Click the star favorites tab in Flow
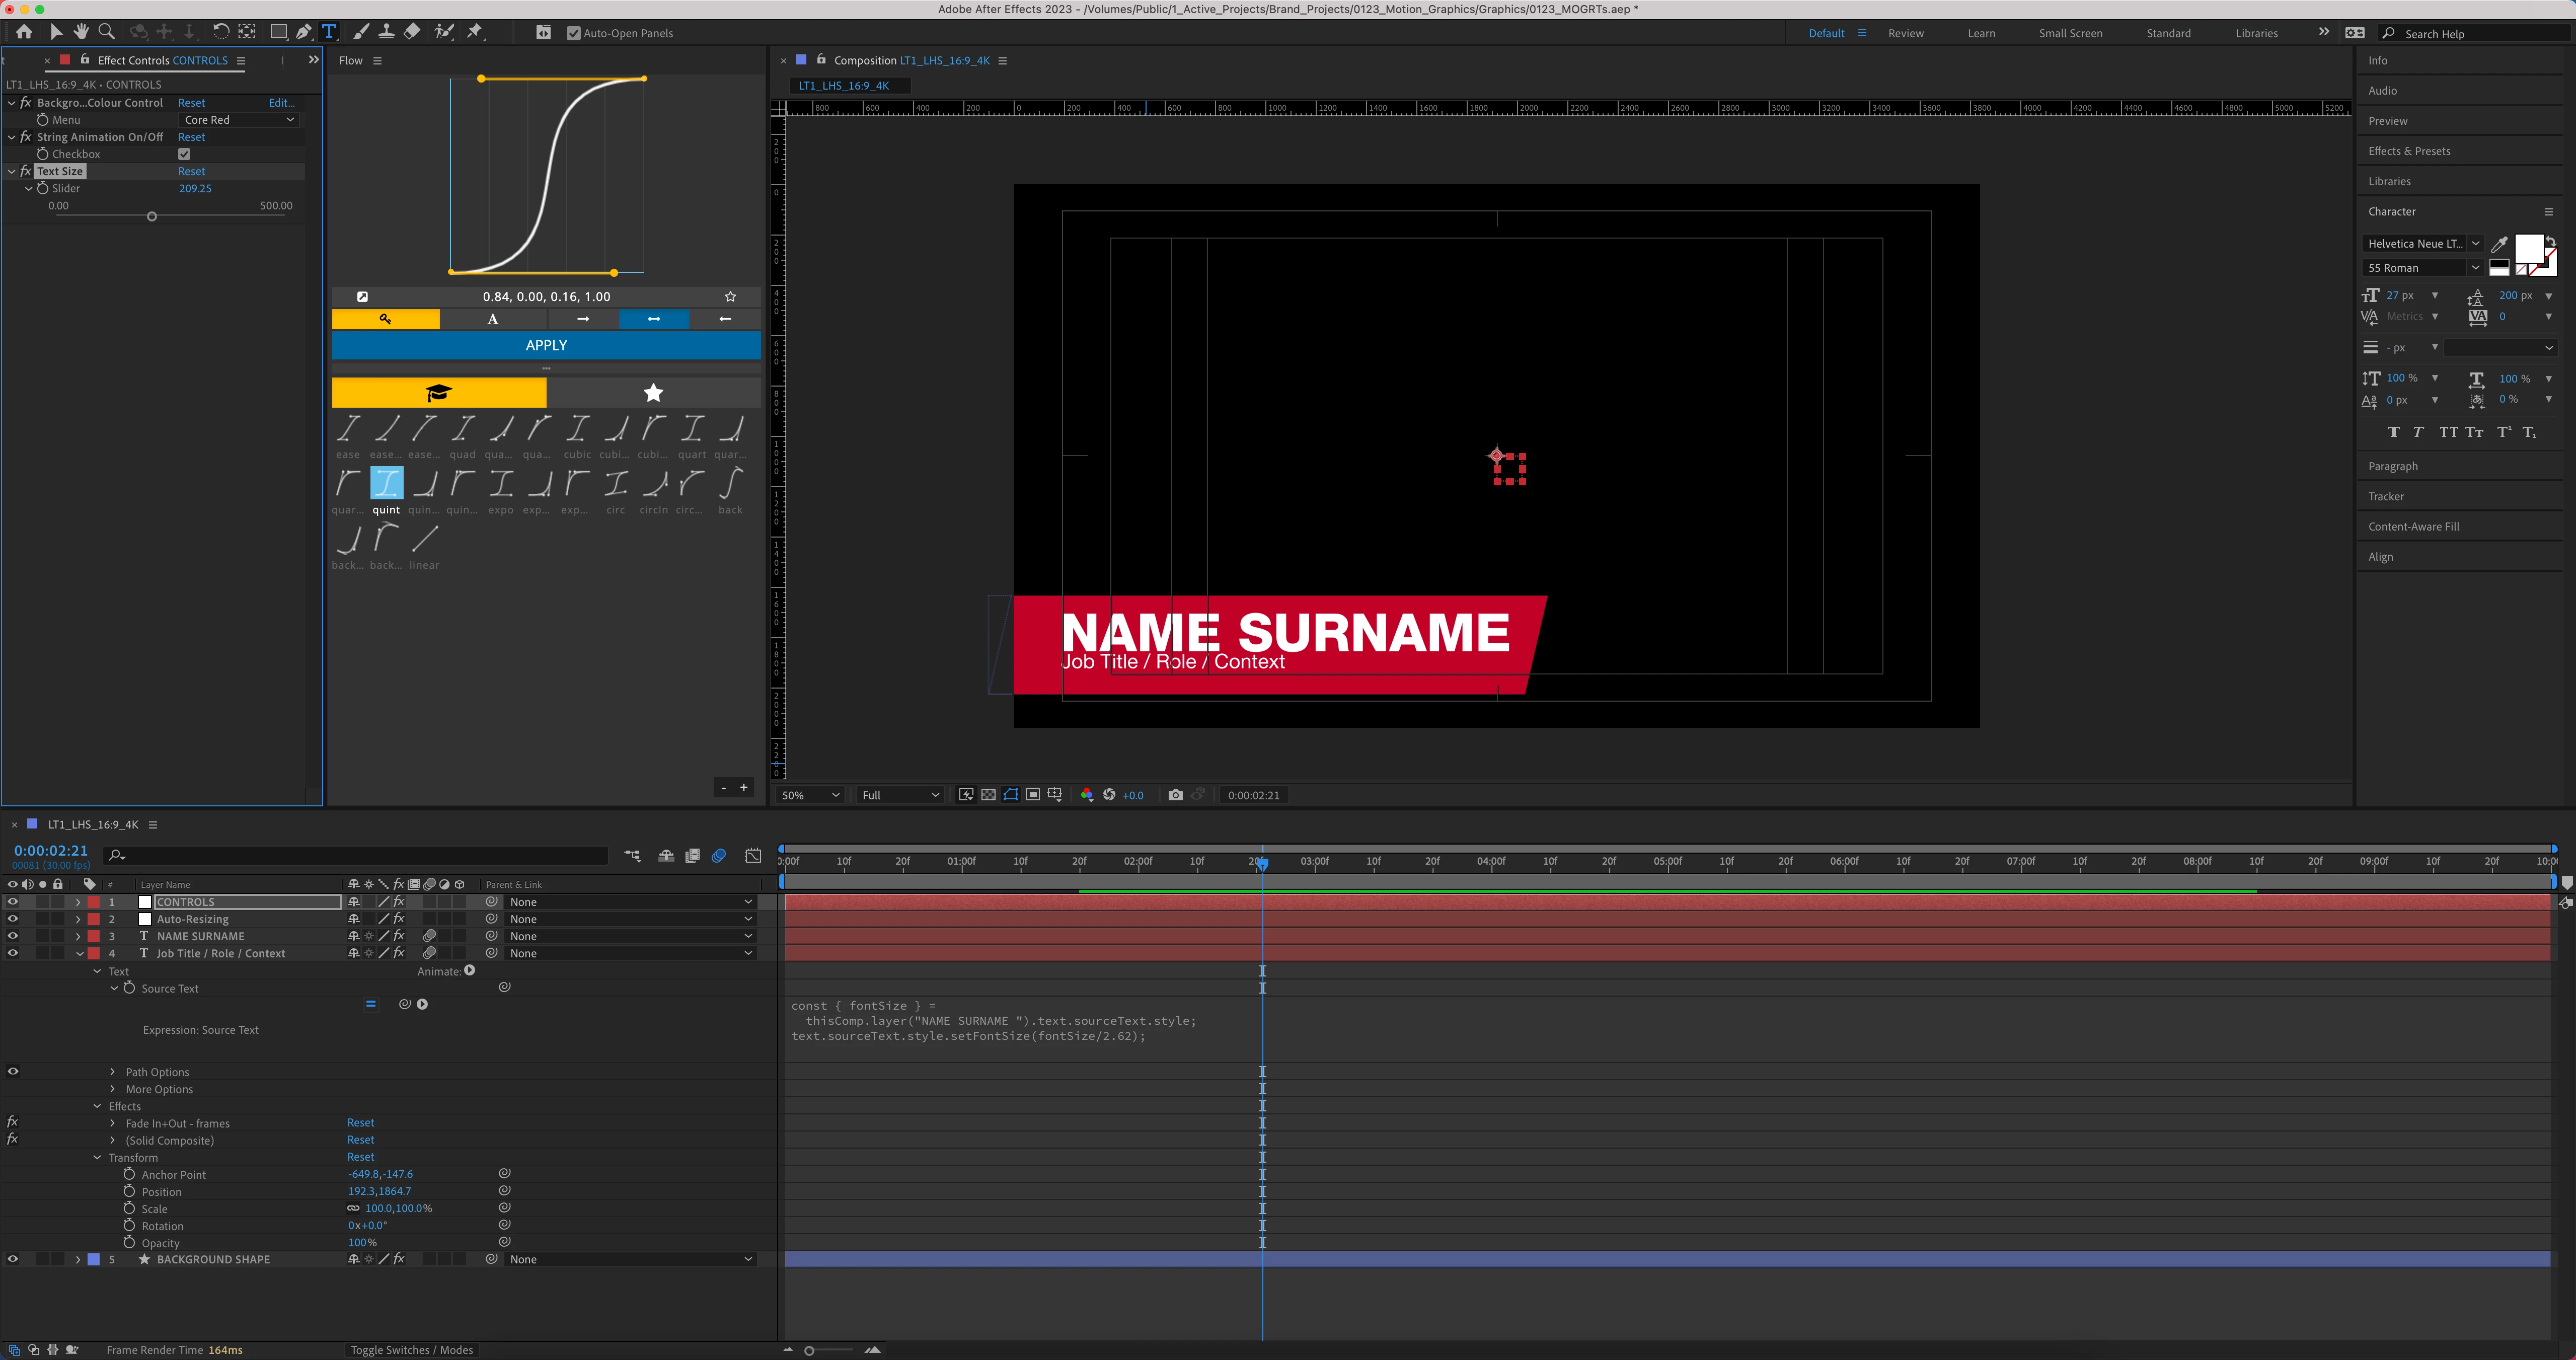This screenshot has width=2576, height=1360. (653, 393)
